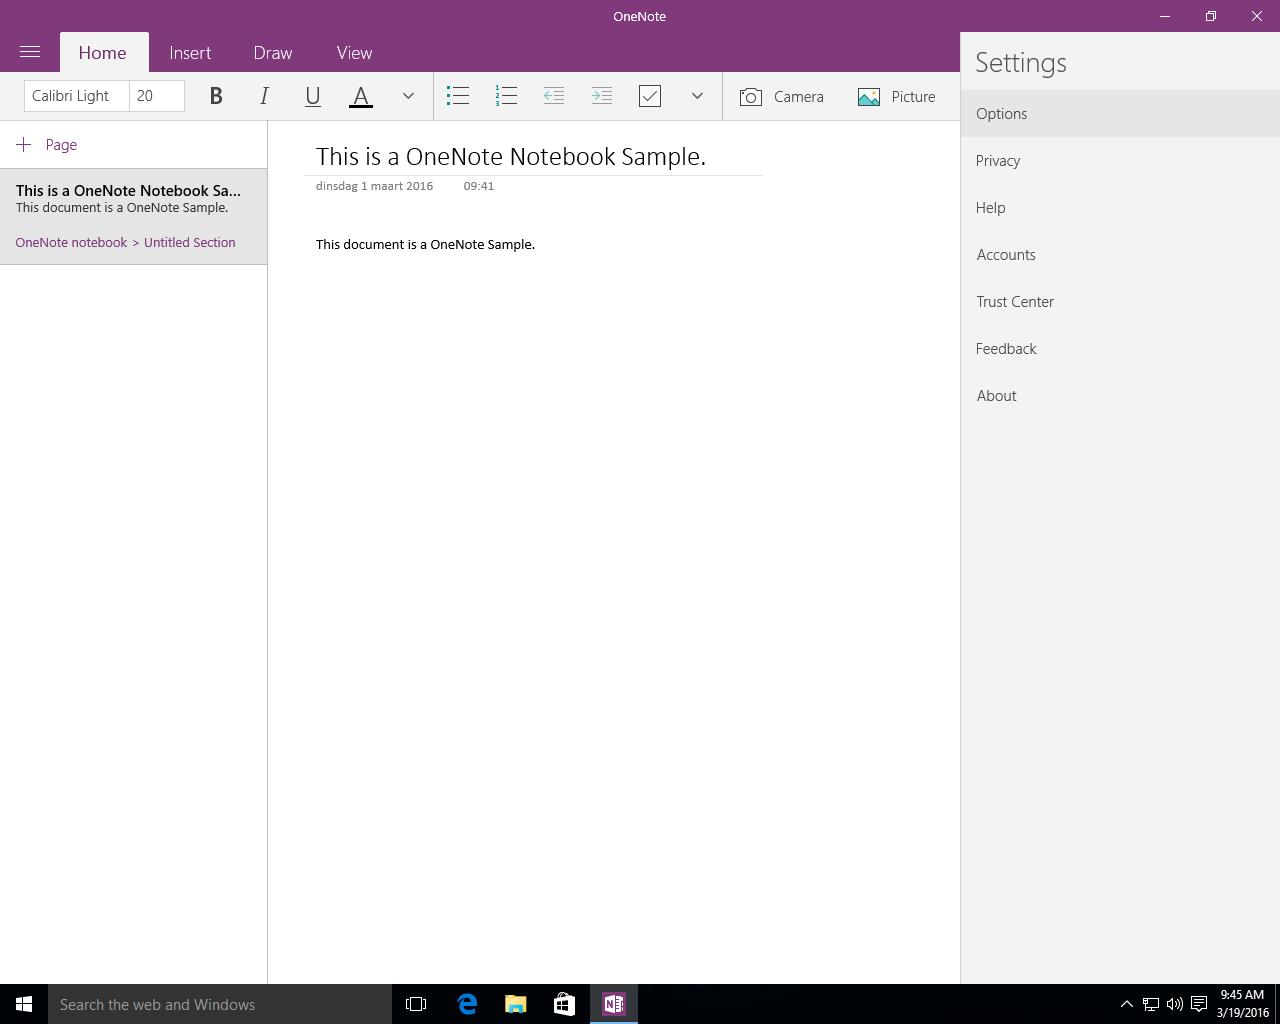The image size is (1280, 1024).
Task: Expand more paragraph options arrow
Action: click(697, 96)
